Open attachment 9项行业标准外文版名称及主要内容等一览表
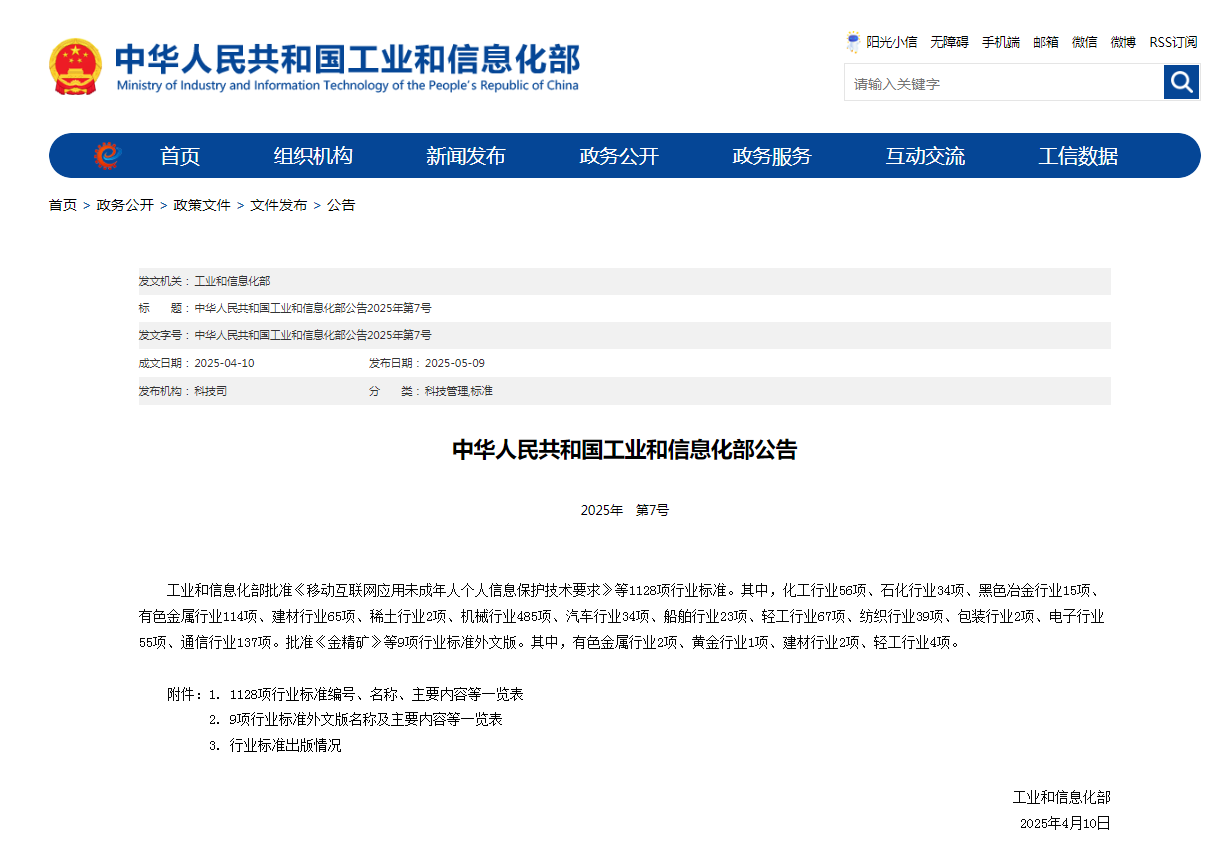Image resolution: width=1231 pixels, height=842 pixels. click(x=366, y=720)
